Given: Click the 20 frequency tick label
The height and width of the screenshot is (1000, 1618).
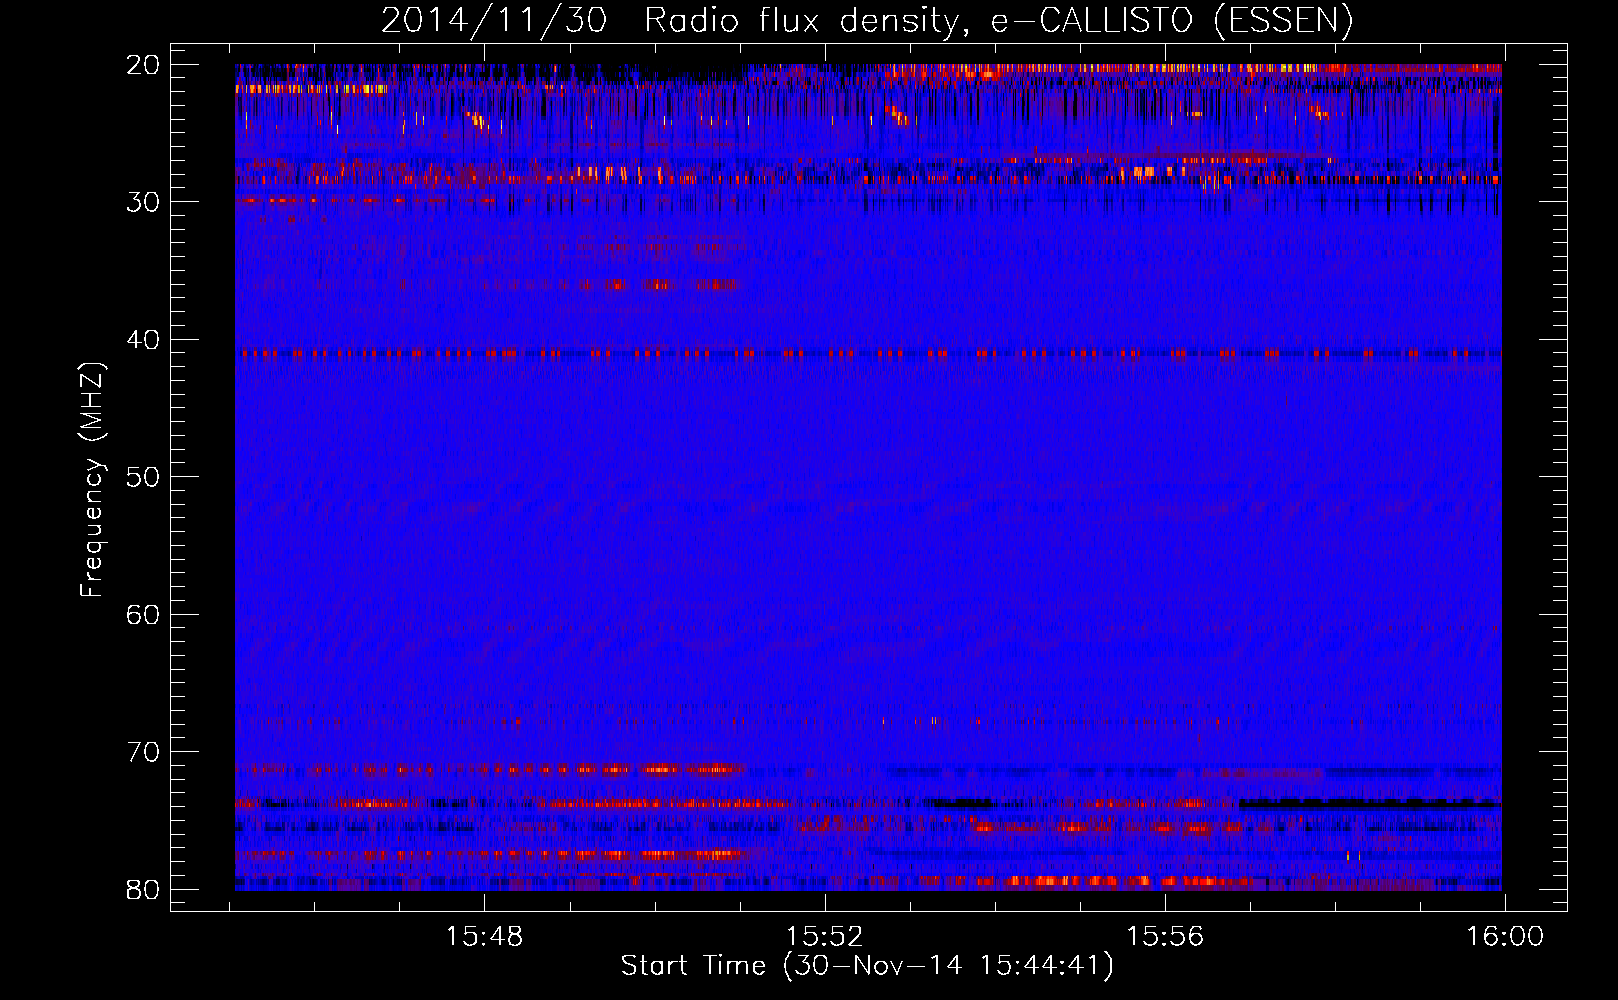Looking at the screenshot, I should [144, 65].
